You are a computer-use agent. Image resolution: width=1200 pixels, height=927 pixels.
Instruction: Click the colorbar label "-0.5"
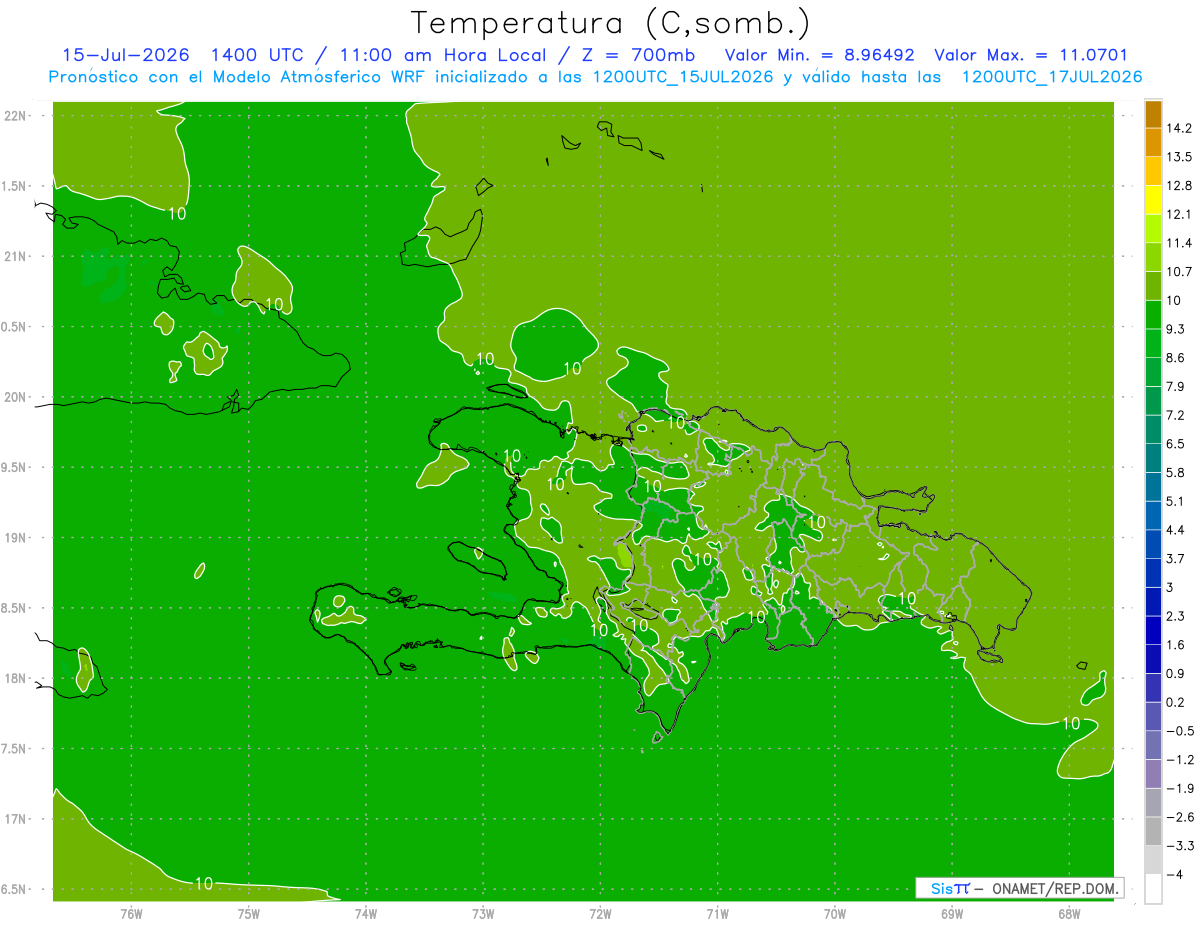tap(1179, 730)
